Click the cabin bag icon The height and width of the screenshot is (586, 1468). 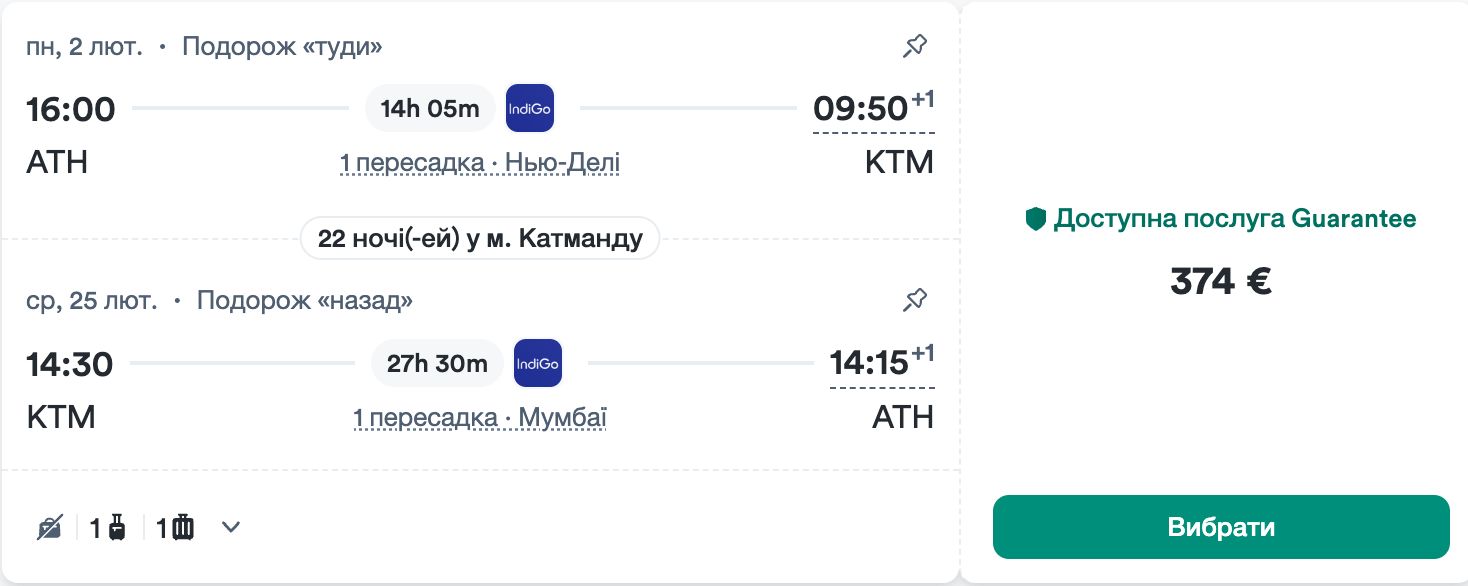(116, 527)
